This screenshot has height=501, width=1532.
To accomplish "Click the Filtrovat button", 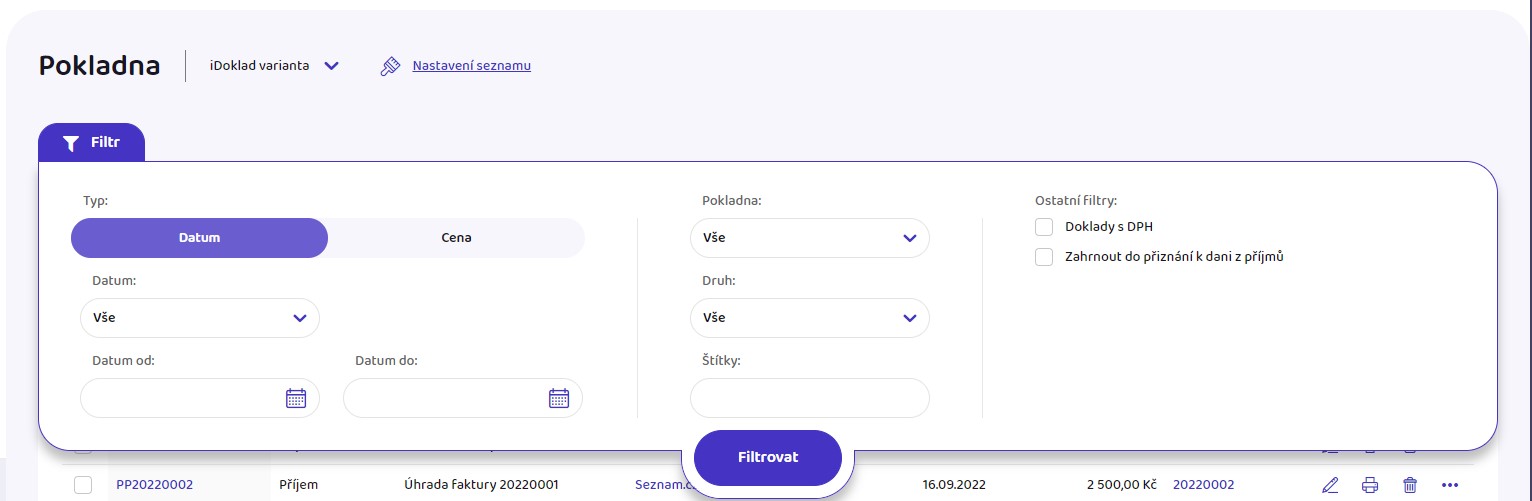I will (x=768, y=457).
